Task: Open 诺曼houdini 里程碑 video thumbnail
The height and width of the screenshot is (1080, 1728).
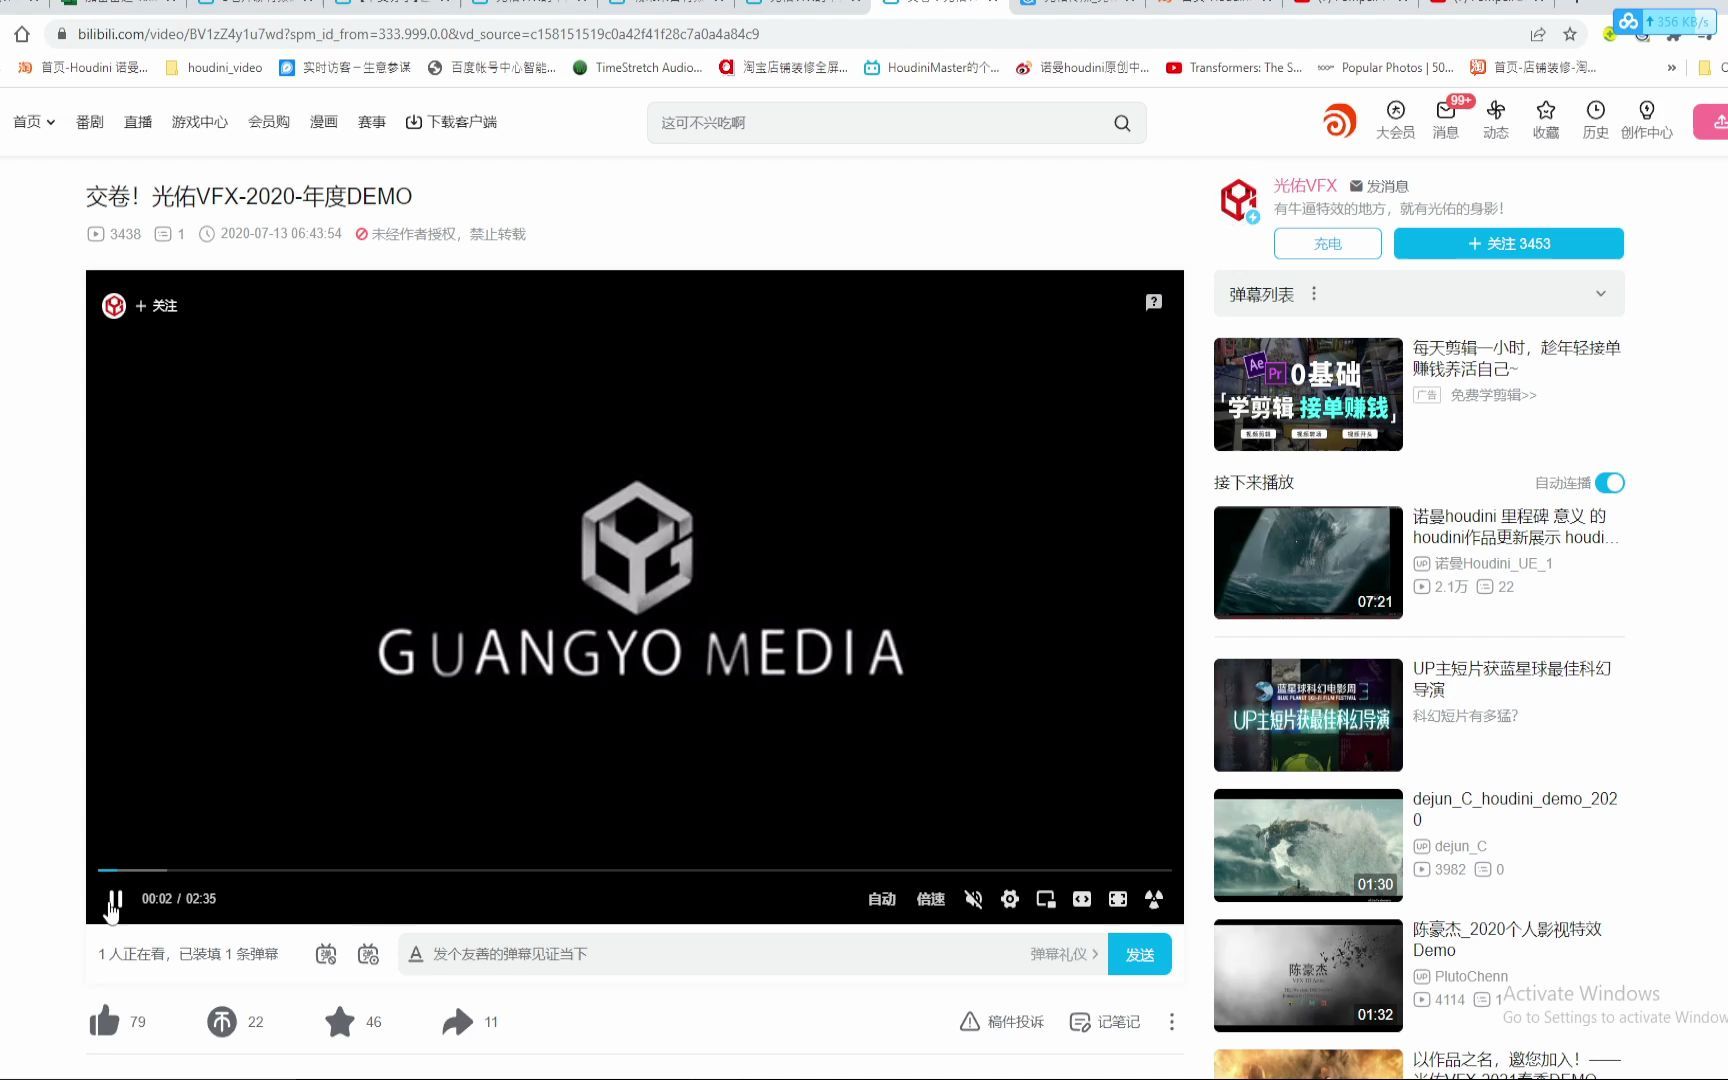Action: pos(1308,562)
